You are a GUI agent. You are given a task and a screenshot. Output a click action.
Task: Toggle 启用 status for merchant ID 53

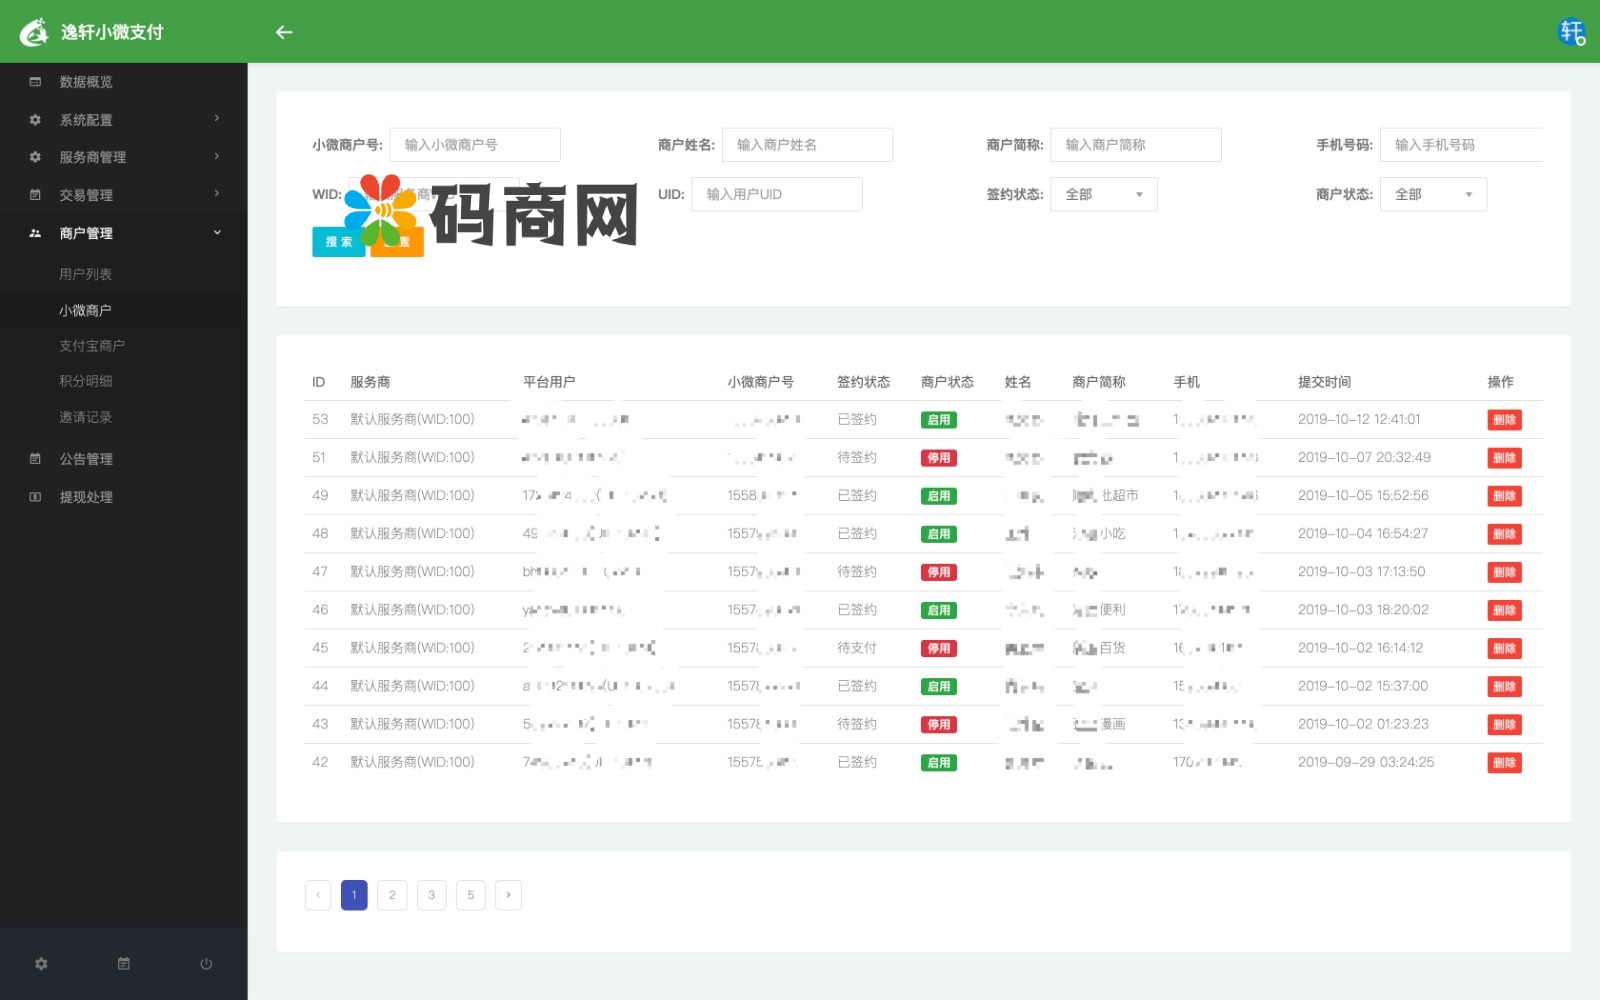(x=940, y=419)
